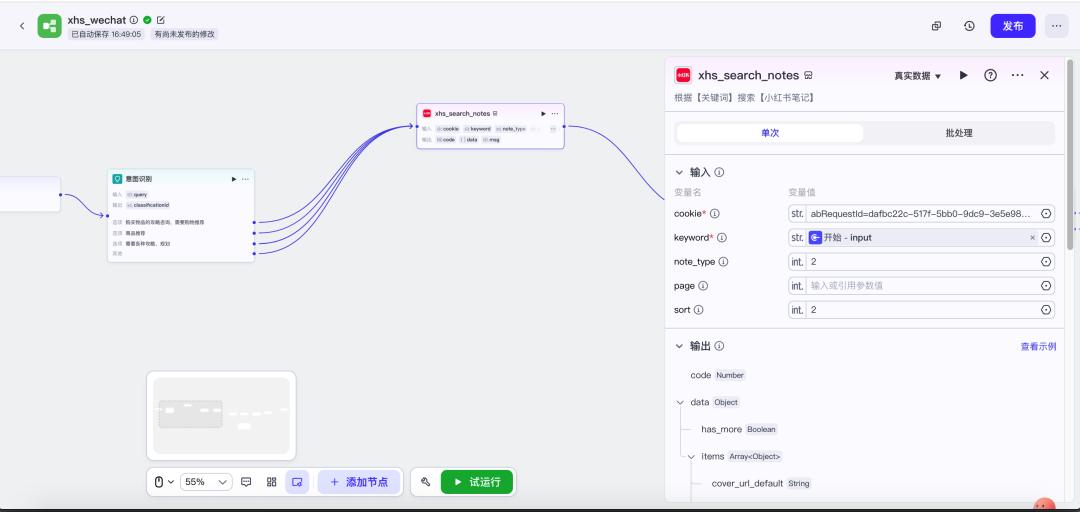Click the note_type value field

point(921,262)
